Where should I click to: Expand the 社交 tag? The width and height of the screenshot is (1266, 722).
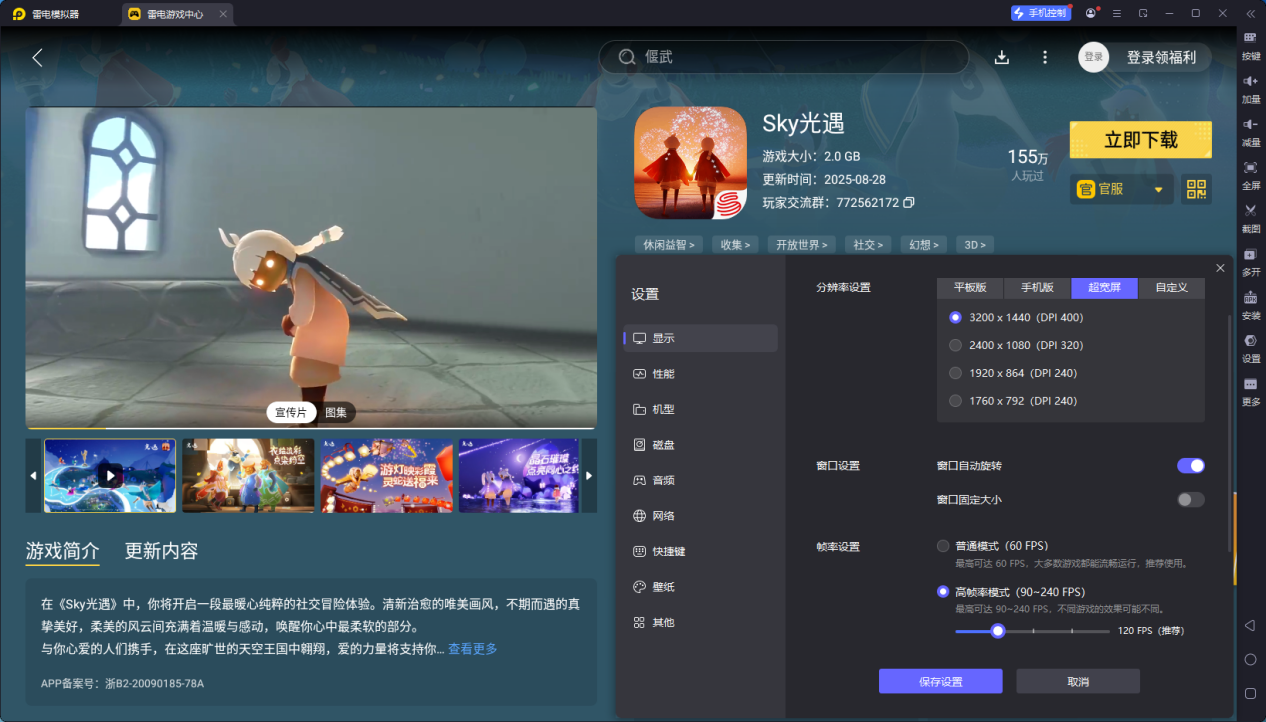(x=868, y=245)
